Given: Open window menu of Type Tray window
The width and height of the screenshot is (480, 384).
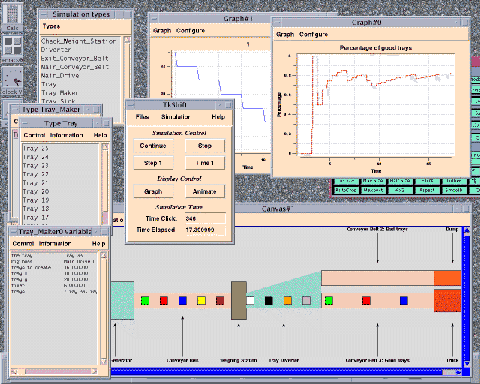Looking at the screenshot, I should [24, 123].
